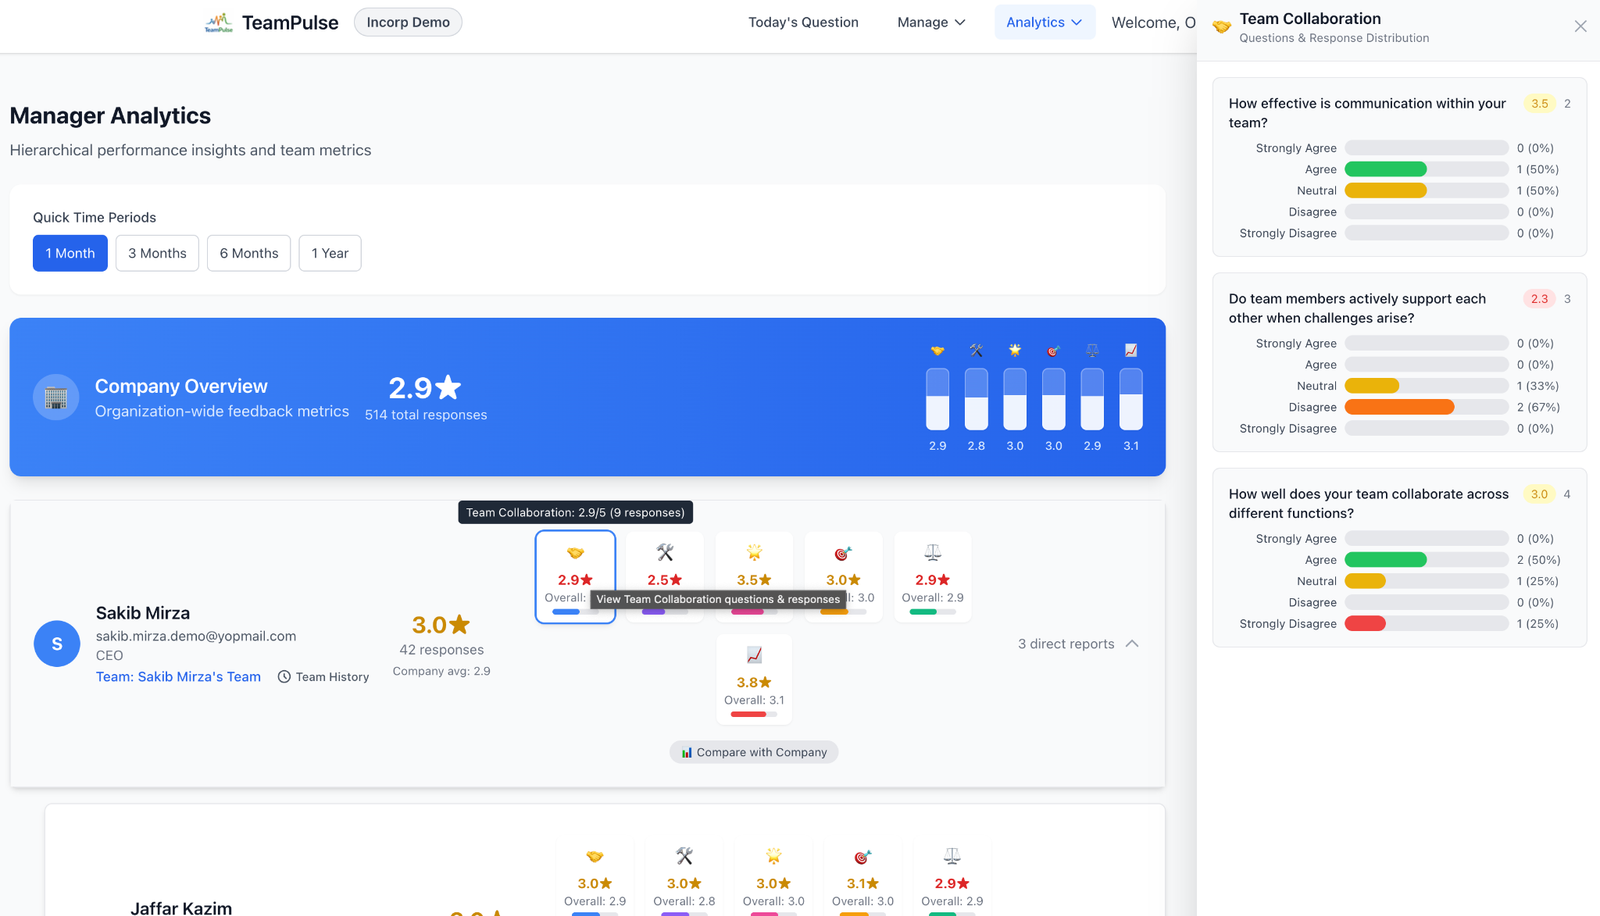The height and width of the screenshot is (916, 1600).
Task: Click the 514 total responses text
Action: tap(426, 415)
